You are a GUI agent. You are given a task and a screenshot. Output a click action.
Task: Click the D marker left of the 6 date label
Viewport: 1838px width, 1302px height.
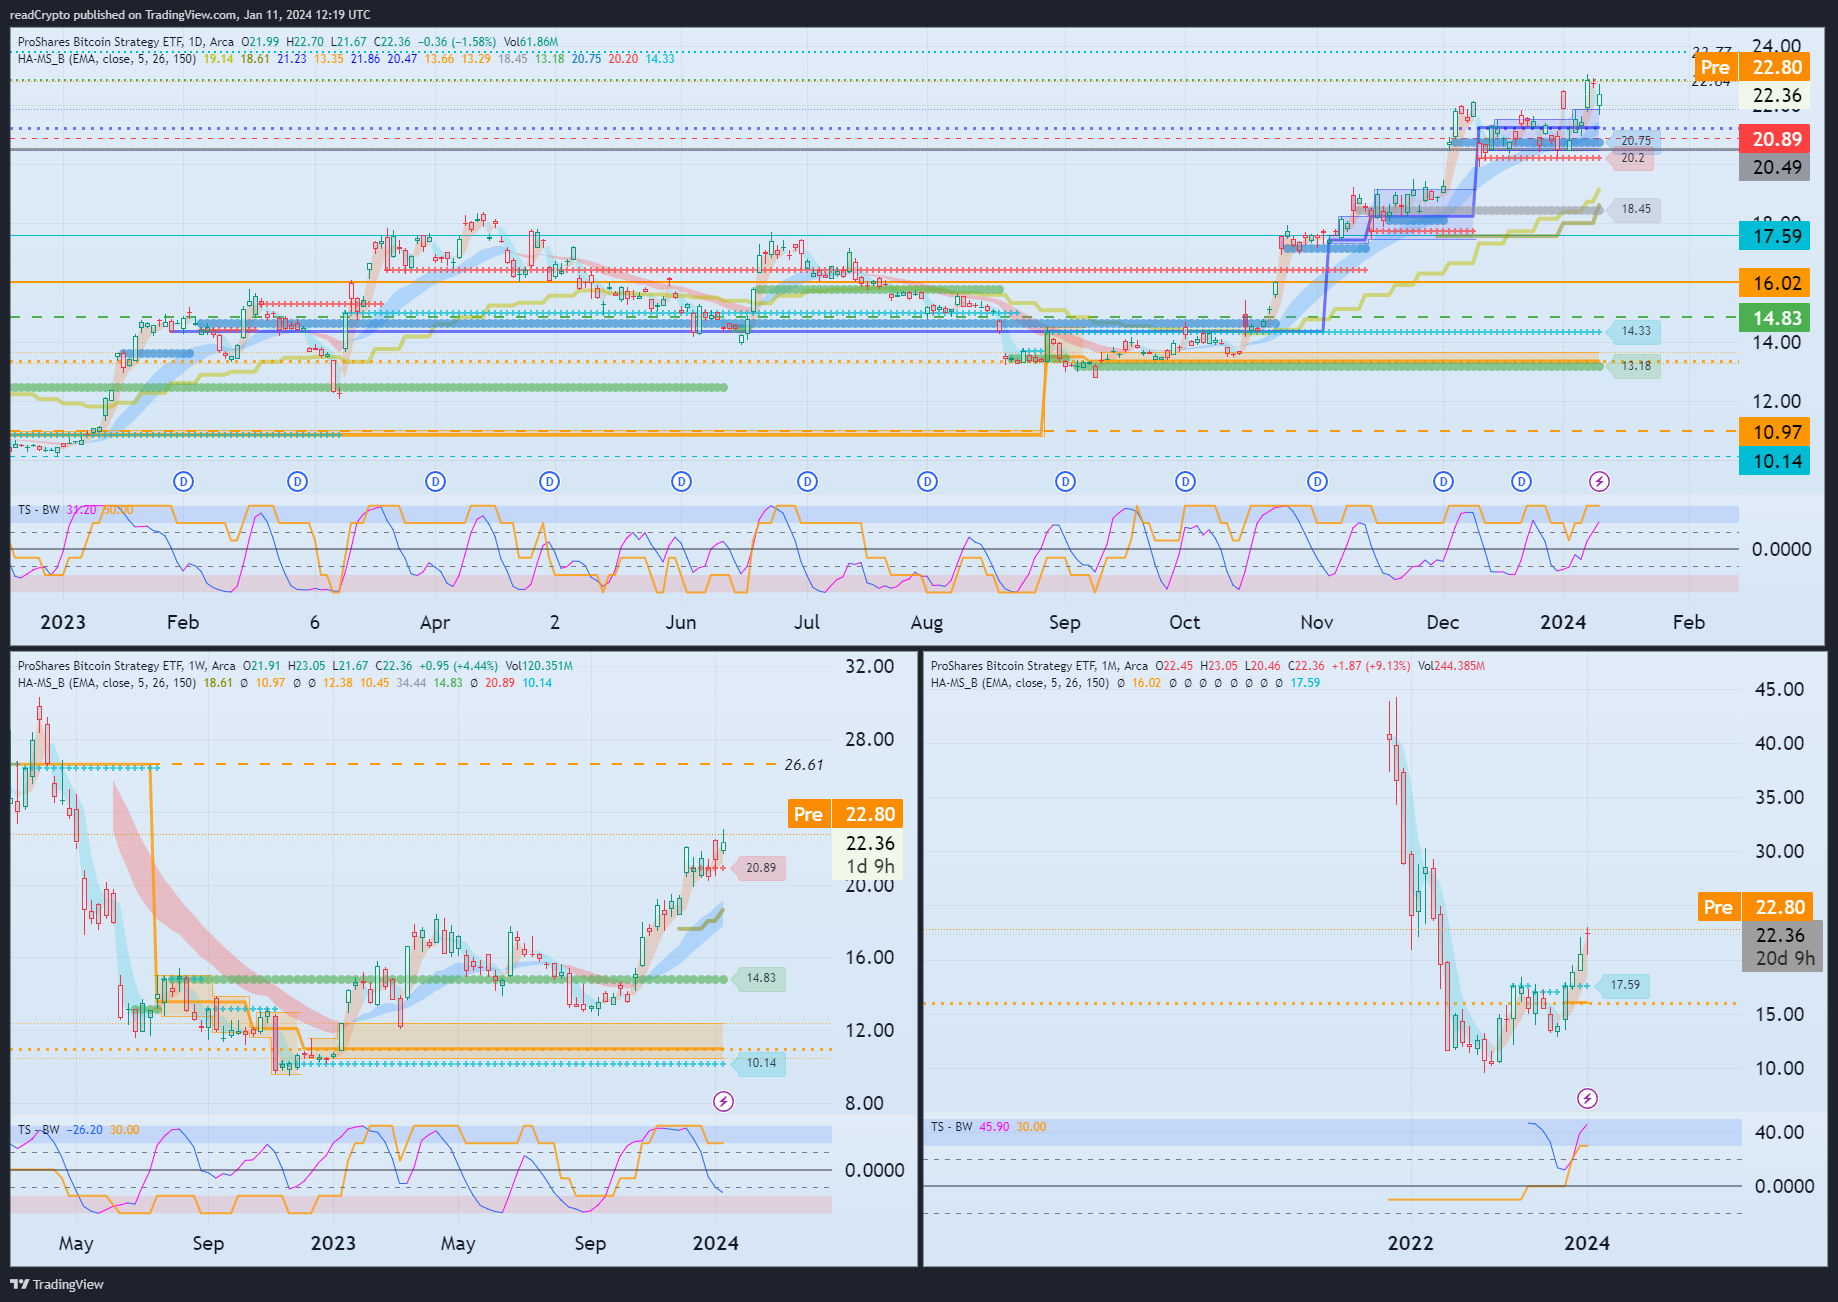tap(297, 482)
